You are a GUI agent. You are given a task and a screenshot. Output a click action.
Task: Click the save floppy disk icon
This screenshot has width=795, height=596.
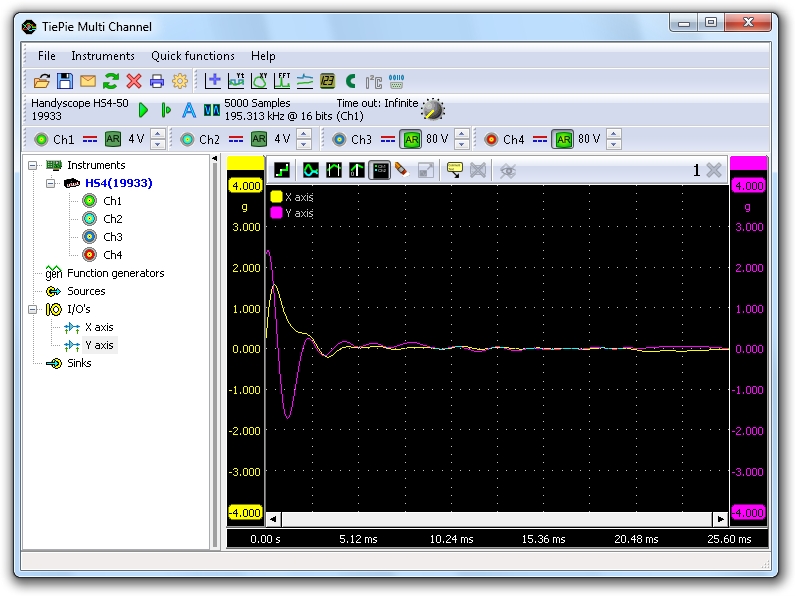coord(64,81)
